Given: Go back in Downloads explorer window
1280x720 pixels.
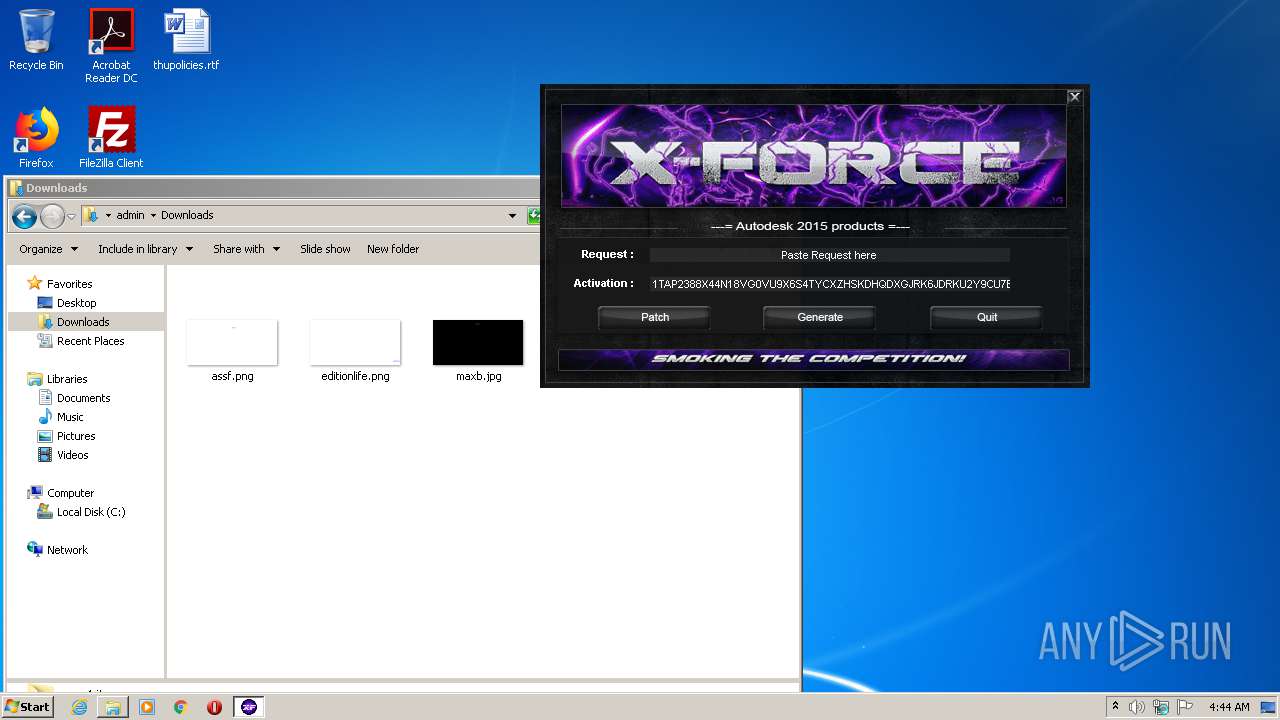Looking at the screenshot, I should point(25,215).
